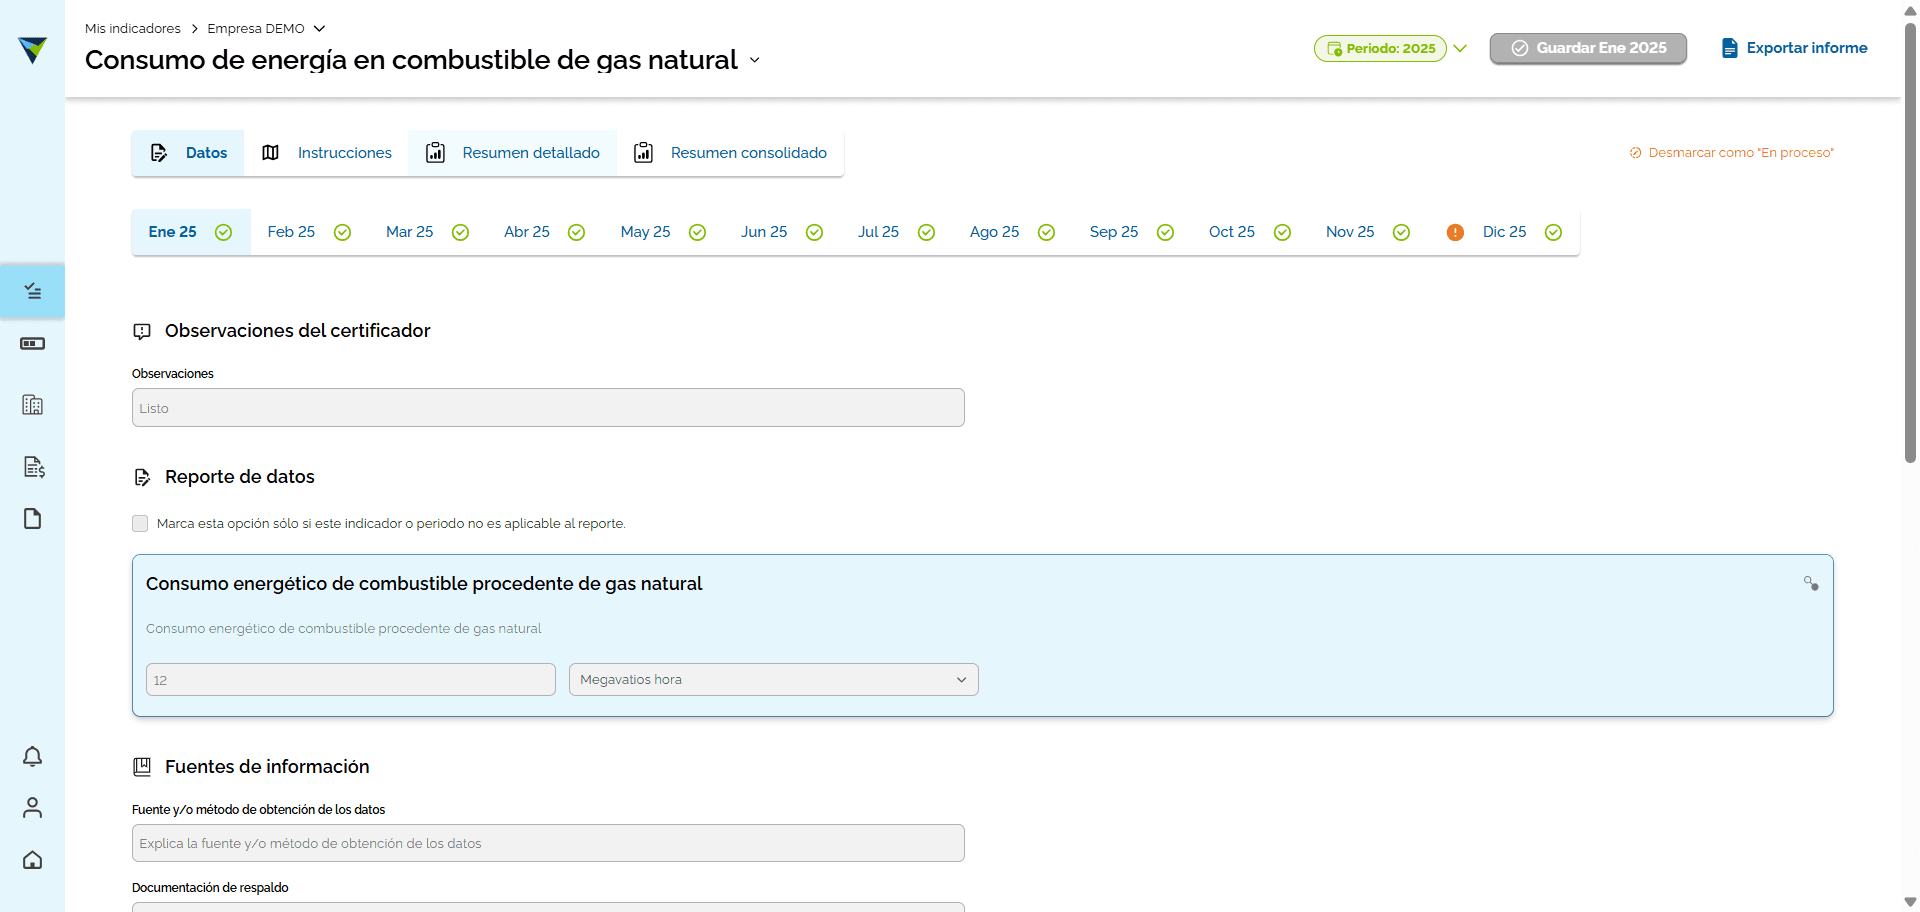The width and height of the screenshot is (1920, 912).
Task: Click the Guardar Ene 2025 button
Action: coord(1588,48)
